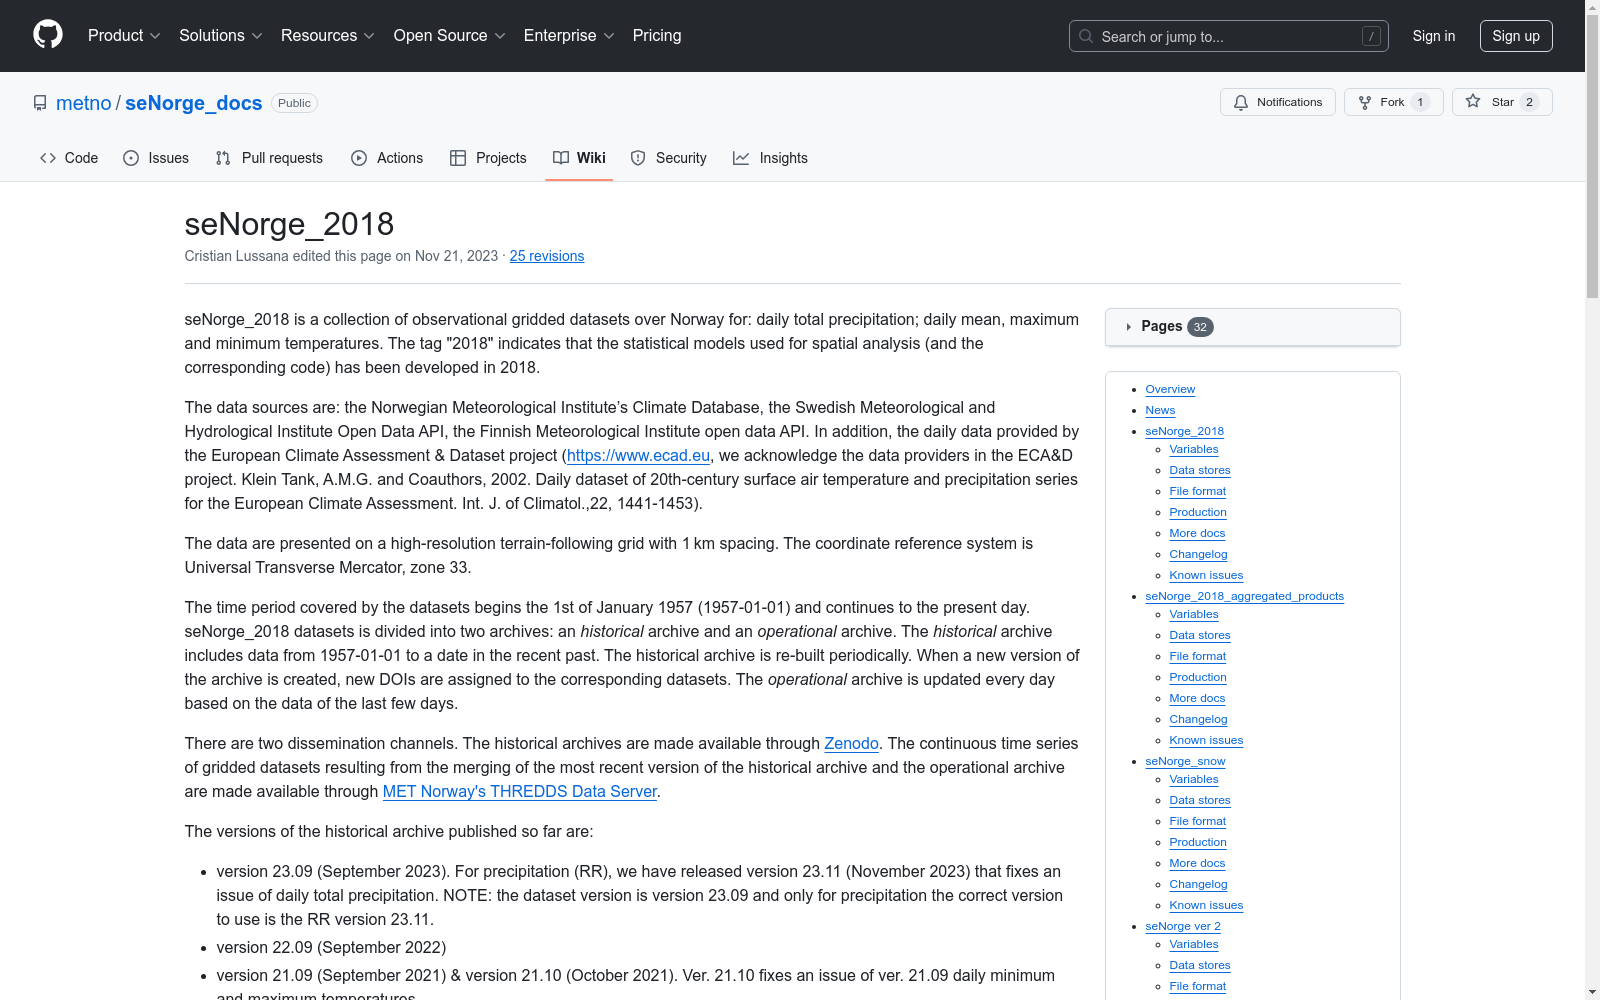Open seNorge_2018_aggregated_products sidebar link
Image resolution: width=1600 pixels, height=1000 pixels.
click(1244, 596)
